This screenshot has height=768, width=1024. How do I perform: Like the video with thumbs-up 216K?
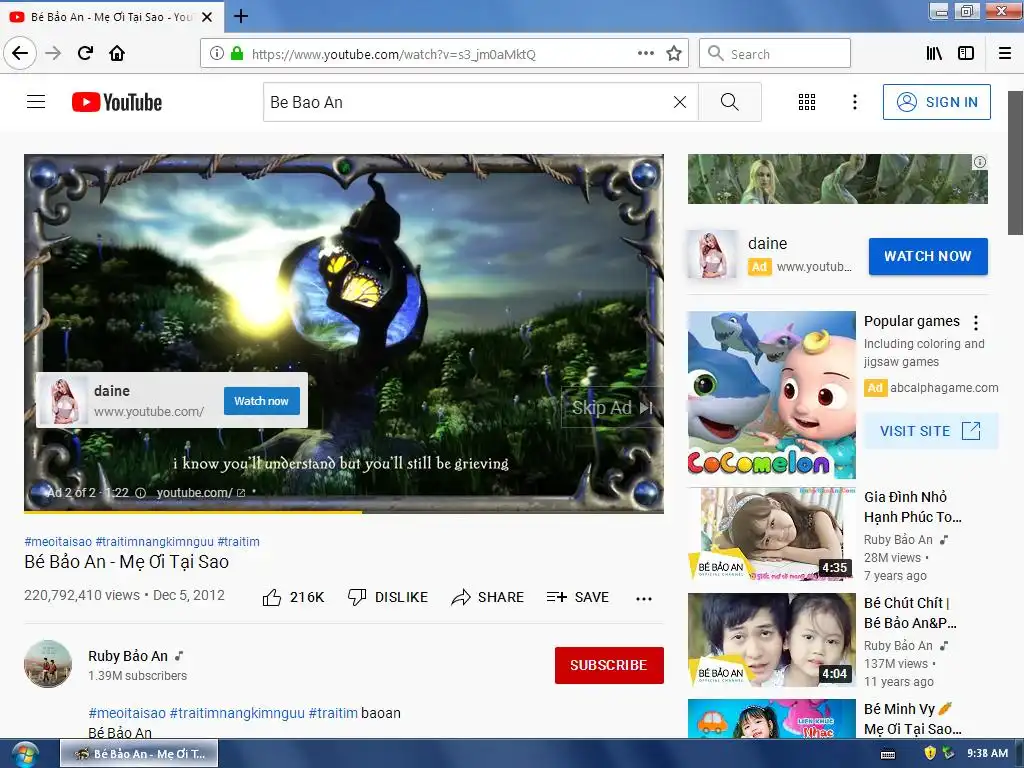point(293,597)
